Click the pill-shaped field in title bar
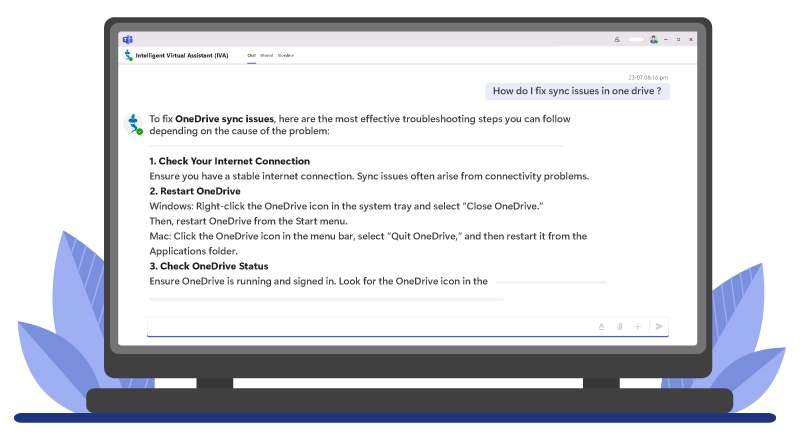 click(x=635, y=39)
